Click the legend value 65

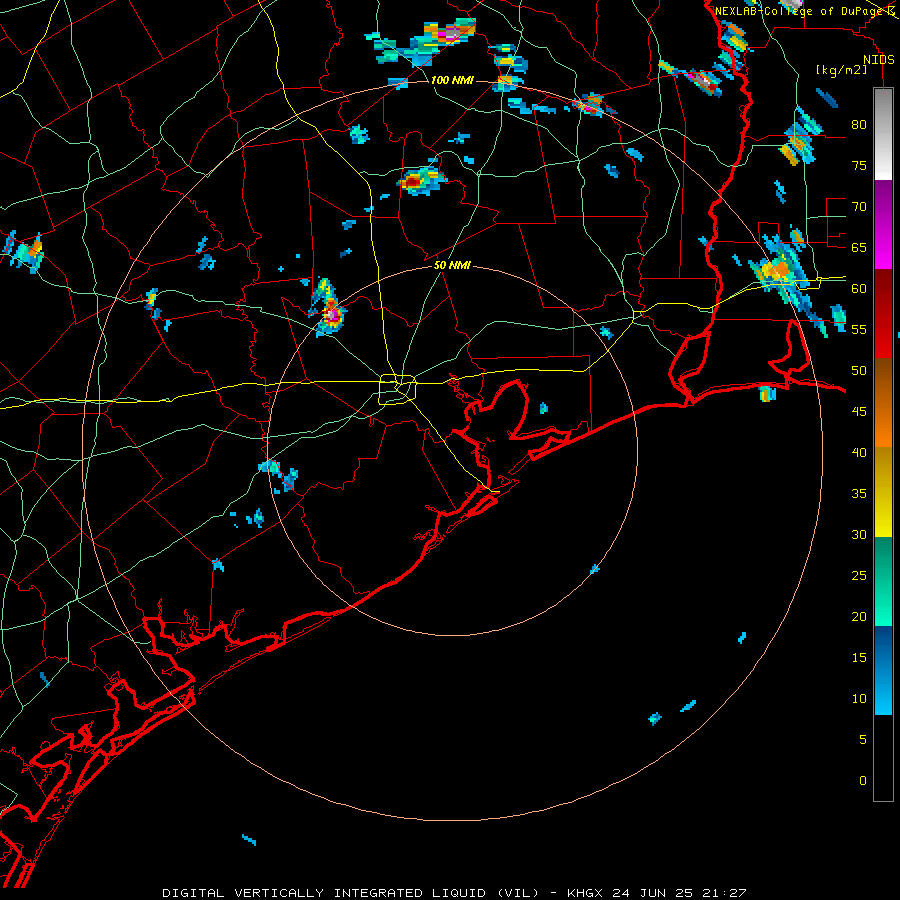pos(859,248)
